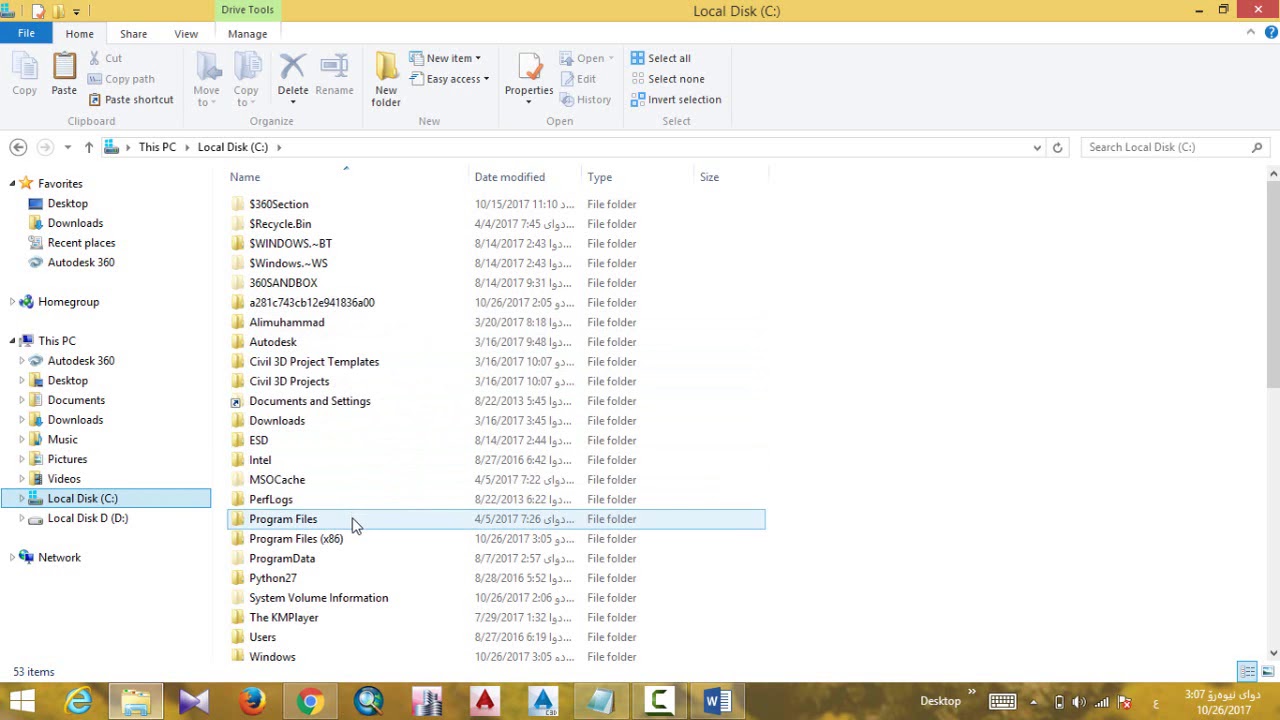The width and height of the screenshot is (1280, 720).
Task: Sort by the Type column header
Action: tap(600, 177)
